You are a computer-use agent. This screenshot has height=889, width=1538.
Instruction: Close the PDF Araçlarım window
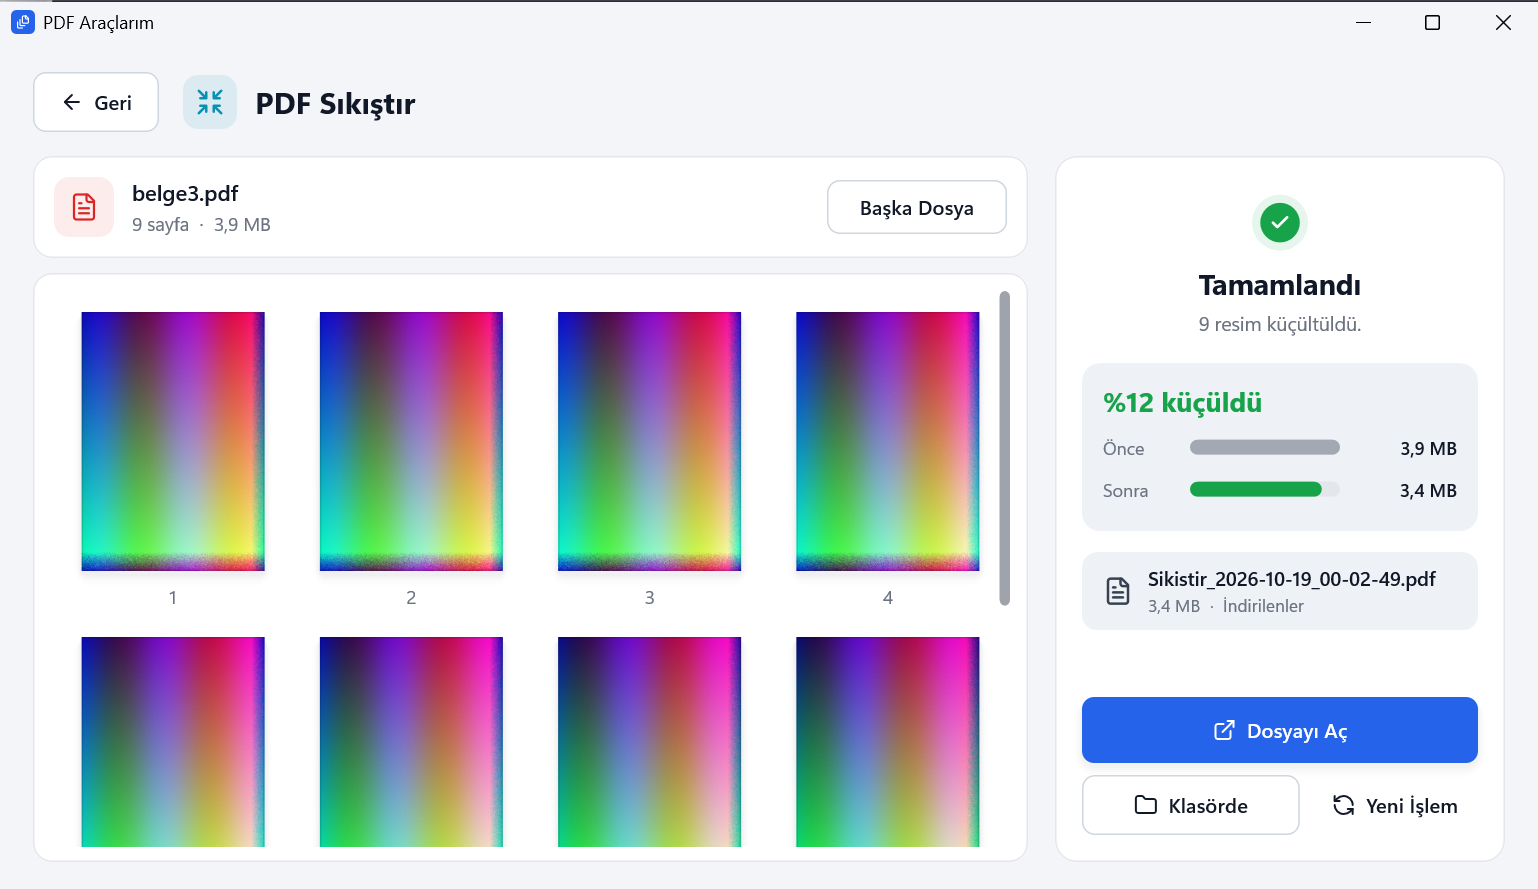pos(1503,22)
